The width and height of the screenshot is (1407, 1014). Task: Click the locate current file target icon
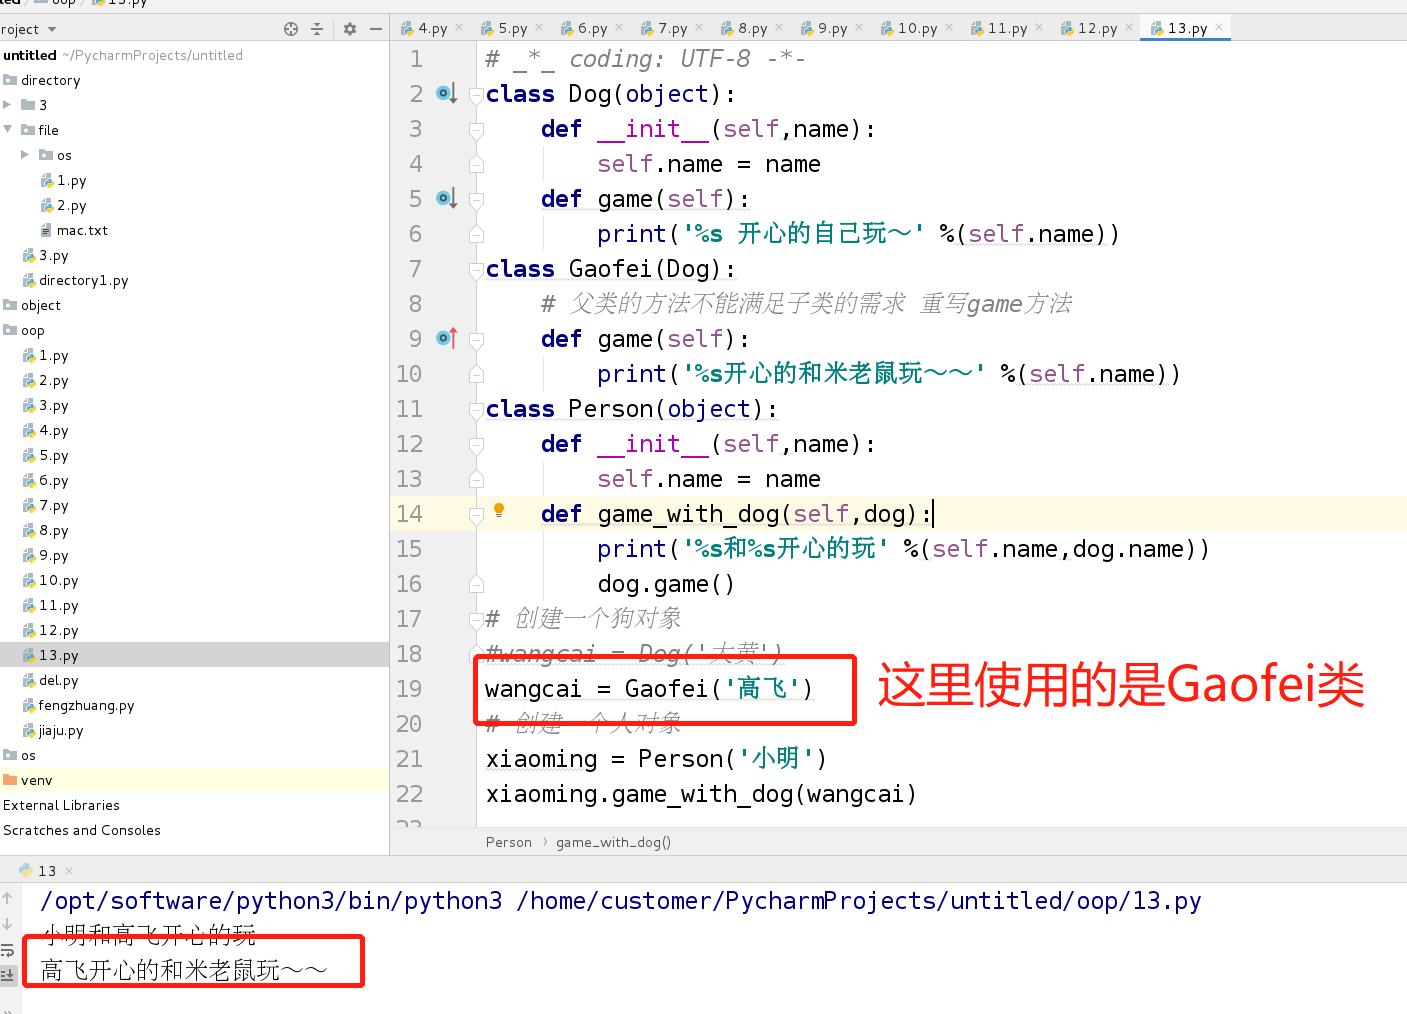[x=291, y=29]
